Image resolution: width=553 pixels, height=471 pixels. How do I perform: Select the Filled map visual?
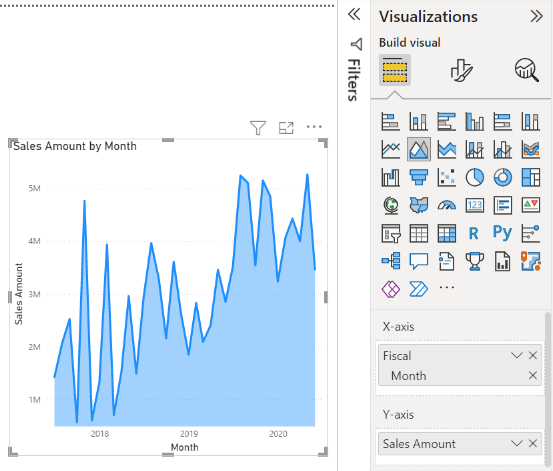[419, 205]
